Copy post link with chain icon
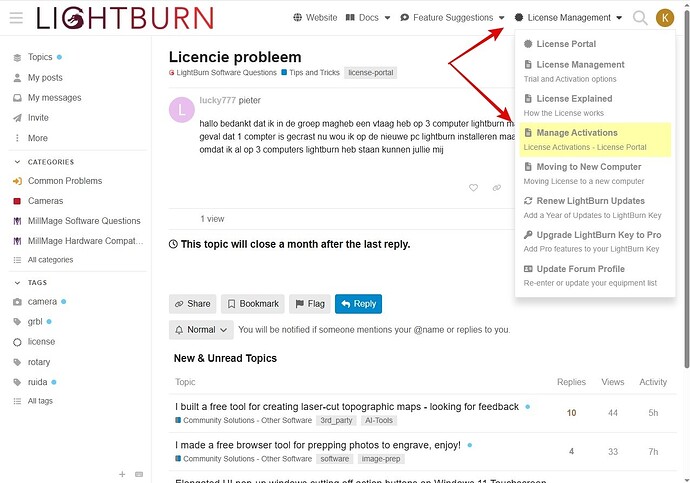 496,188
